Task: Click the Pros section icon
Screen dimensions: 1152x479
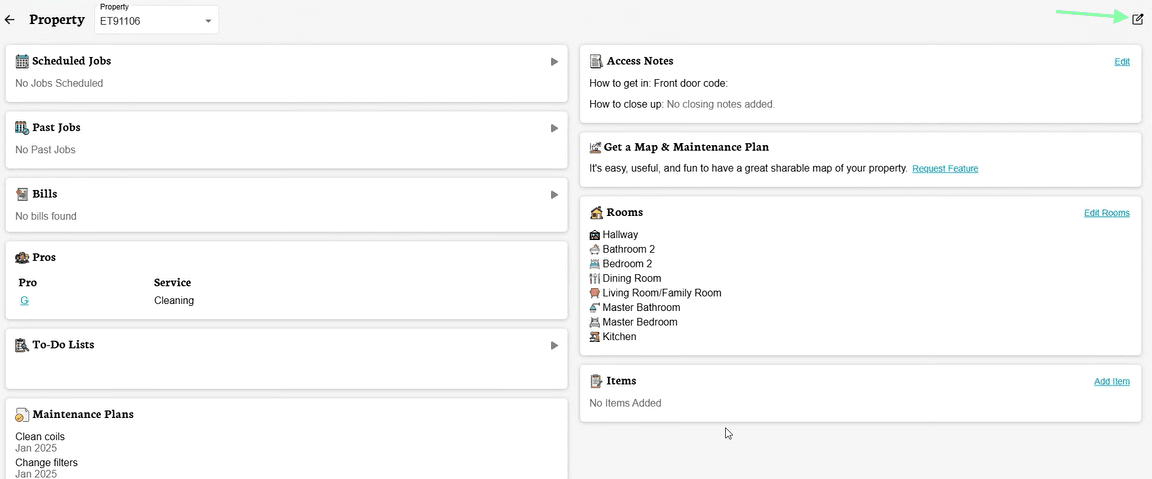Action: click(22, 258)
